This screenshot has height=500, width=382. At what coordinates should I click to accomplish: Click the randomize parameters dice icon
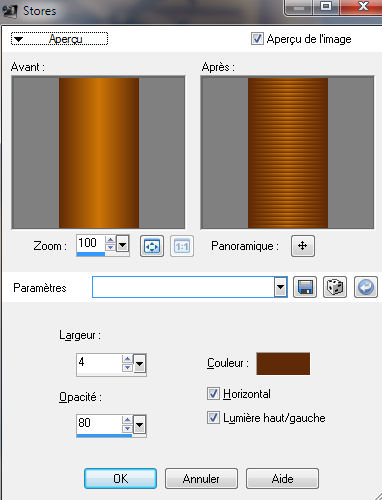coord(335,287)
